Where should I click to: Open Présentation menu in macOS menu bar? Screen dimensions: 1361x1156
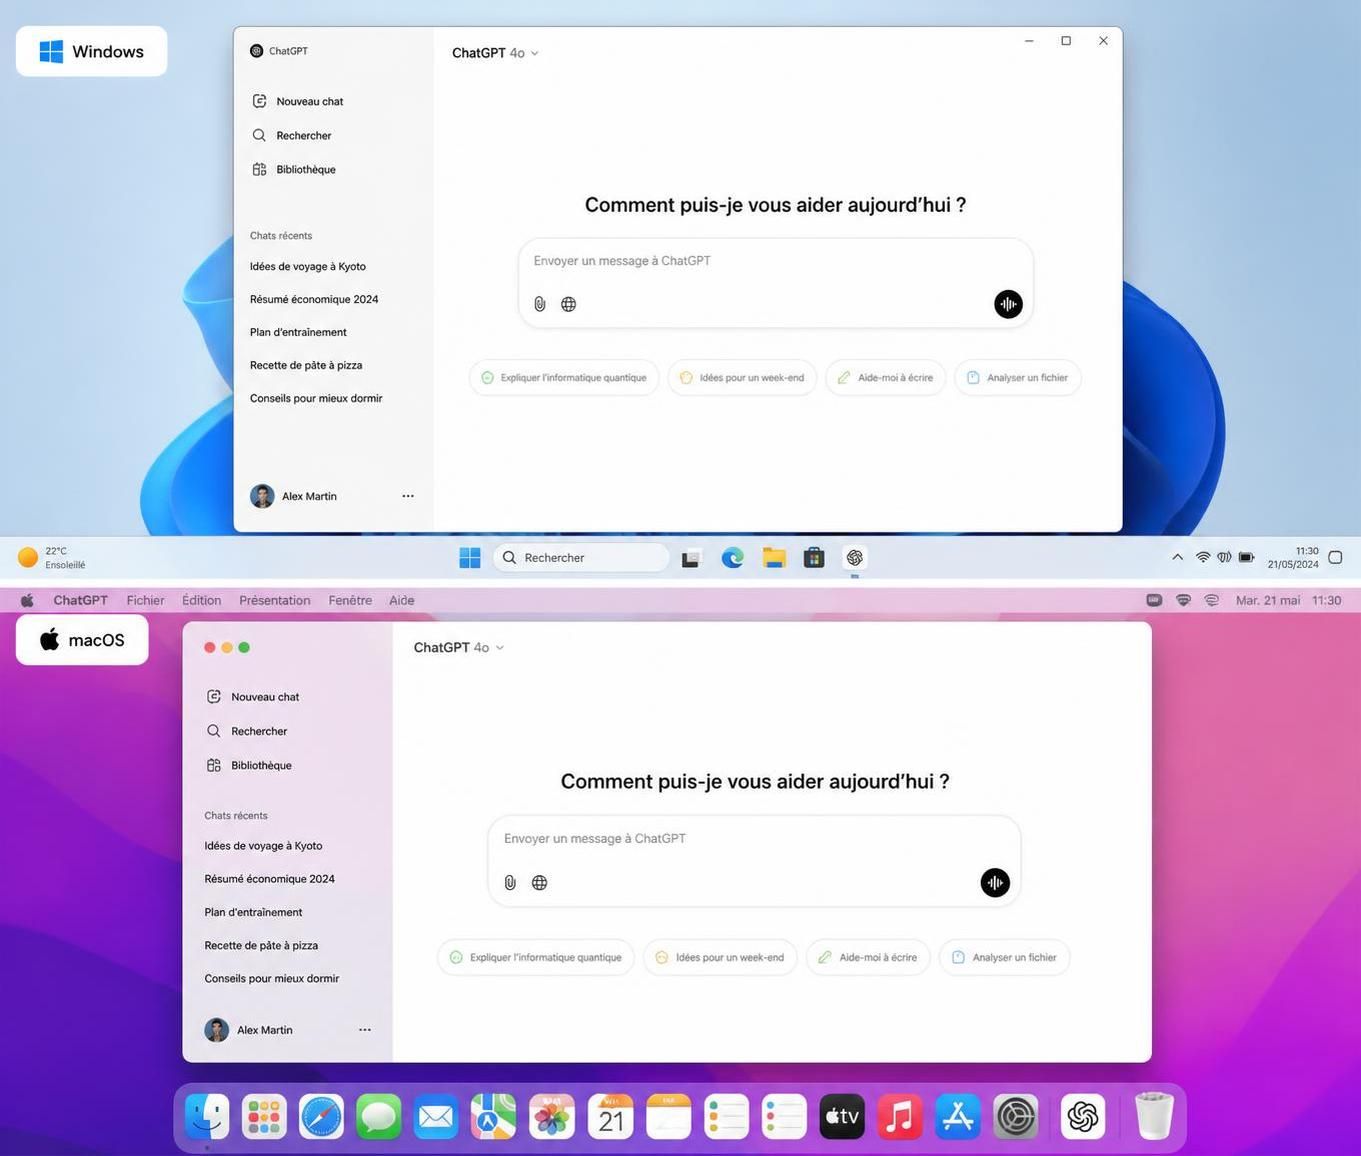pyautogui.click(x=274, y=600)
